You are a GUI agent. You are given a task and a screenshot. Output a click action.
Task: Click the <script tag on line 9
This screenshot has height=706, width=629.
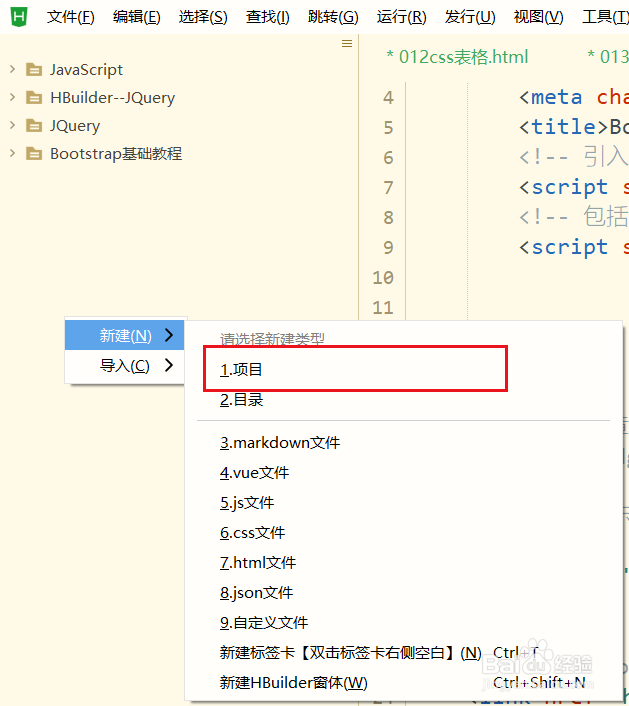(x=564, y=247)
